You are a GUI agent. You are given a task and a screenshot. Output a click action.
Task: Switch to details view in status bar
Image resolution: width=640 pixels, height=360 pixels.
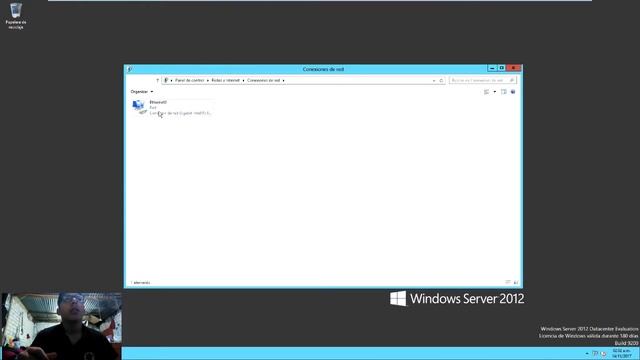tap(508, 282)
